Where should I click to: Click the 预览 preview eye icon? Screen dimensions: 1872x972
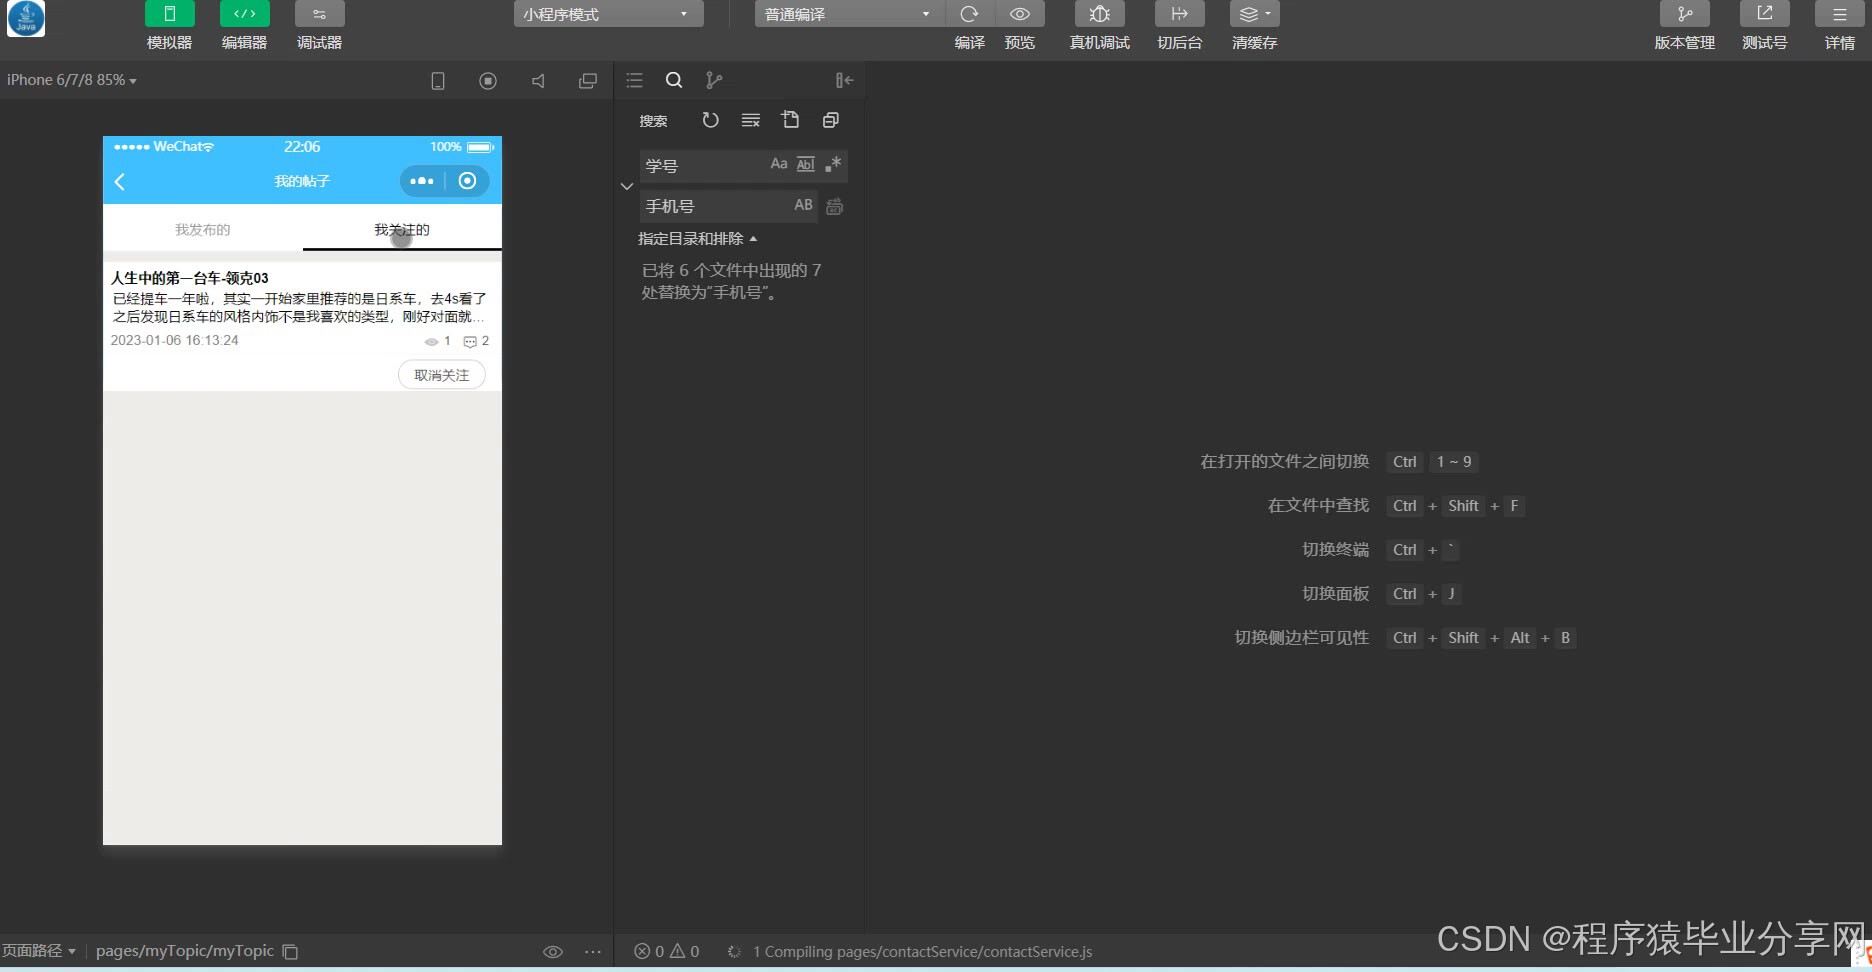pyautogui.click(x=1020, y=14)
